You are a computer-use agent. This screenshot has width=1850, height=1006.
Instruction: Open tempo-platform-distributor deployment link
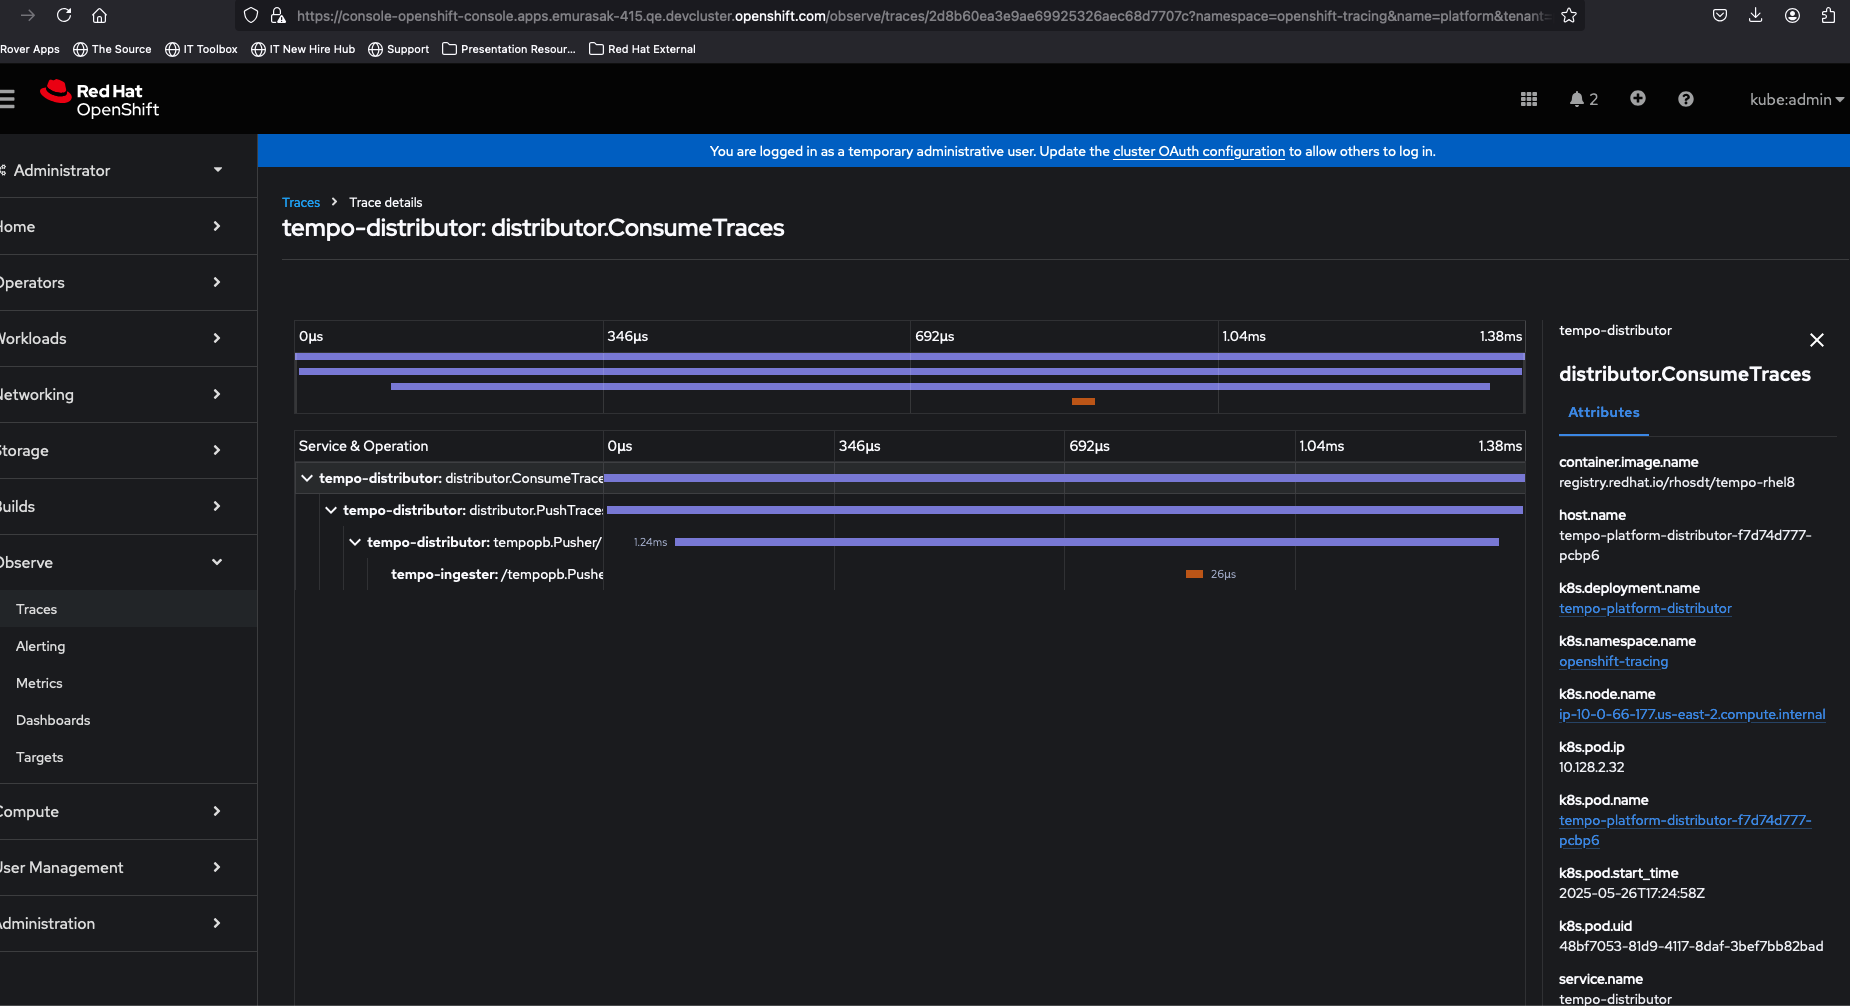coord(1645,608)
